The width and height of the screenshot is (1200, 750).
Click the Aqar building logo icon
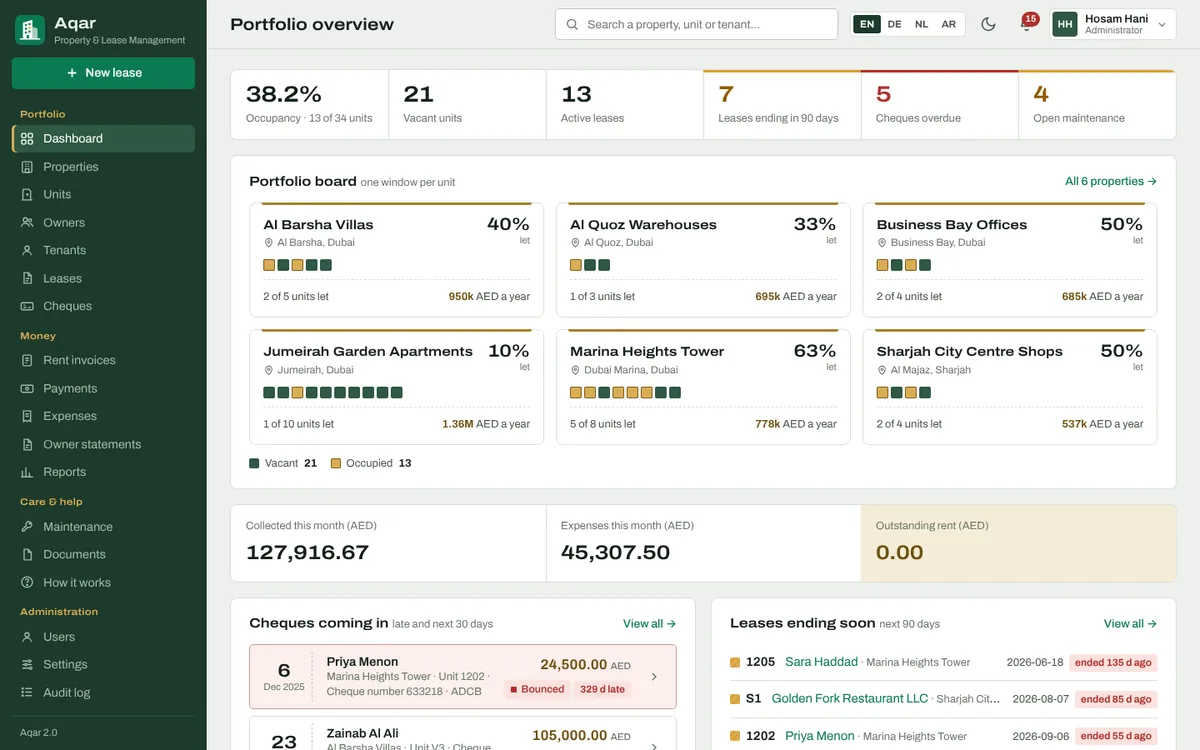pos(30,30)
